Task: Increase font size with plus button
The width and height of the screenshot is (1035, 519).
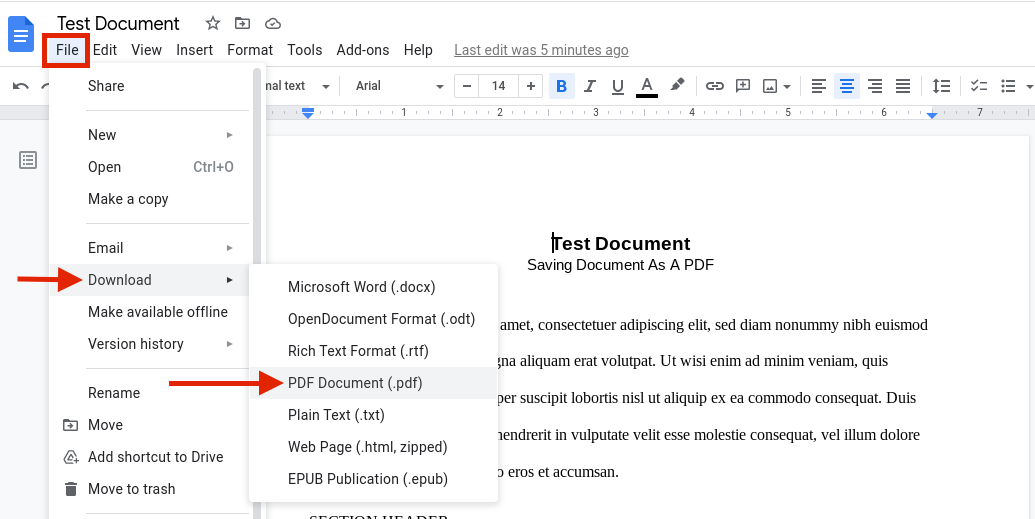Action: (530, 86)
